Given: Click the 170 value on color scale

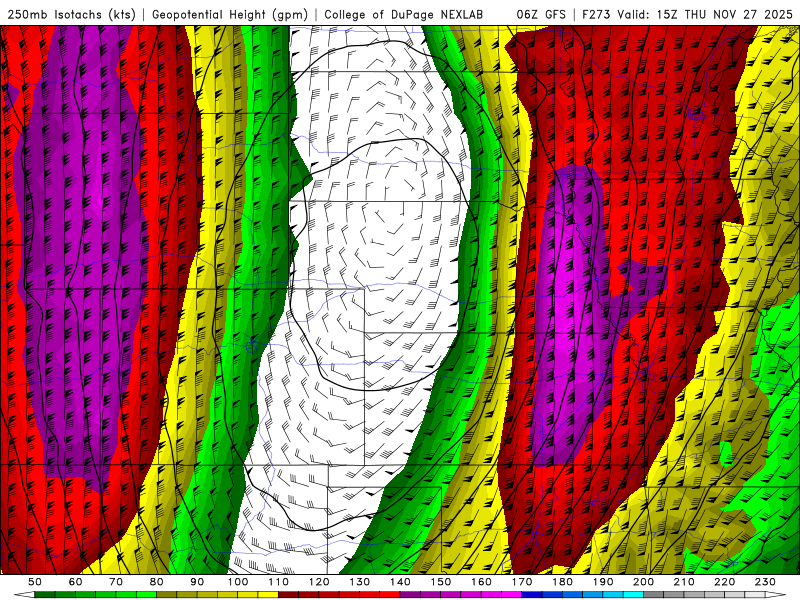Looking at the screenshot, I should click(522, 582).
